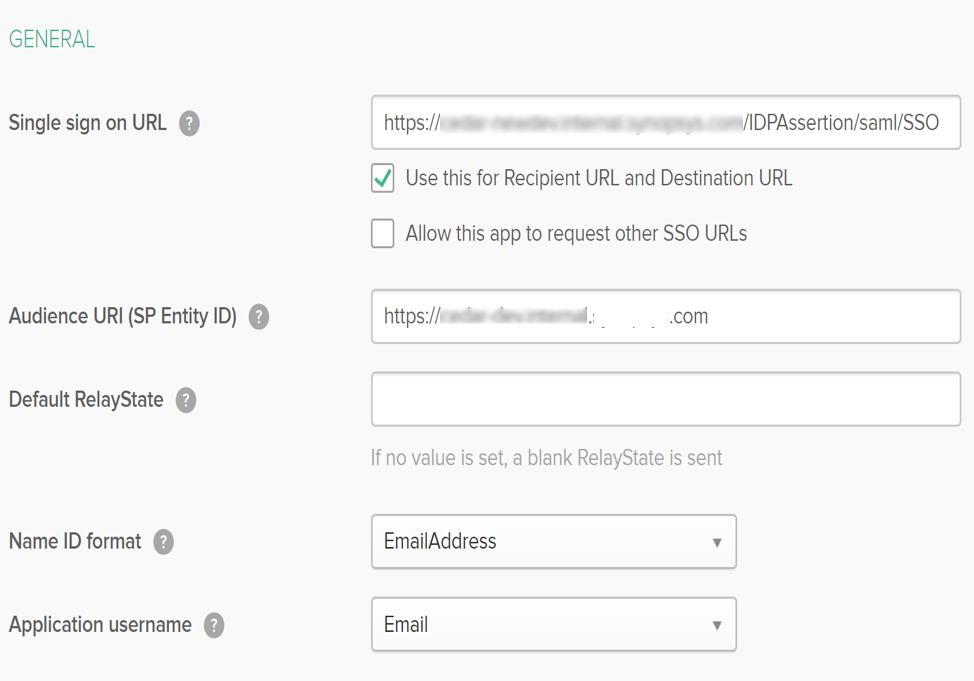This screenshot has width=974, height=681.
Task: Focus the empty Default RelayState field
Action: coord(666,399)
